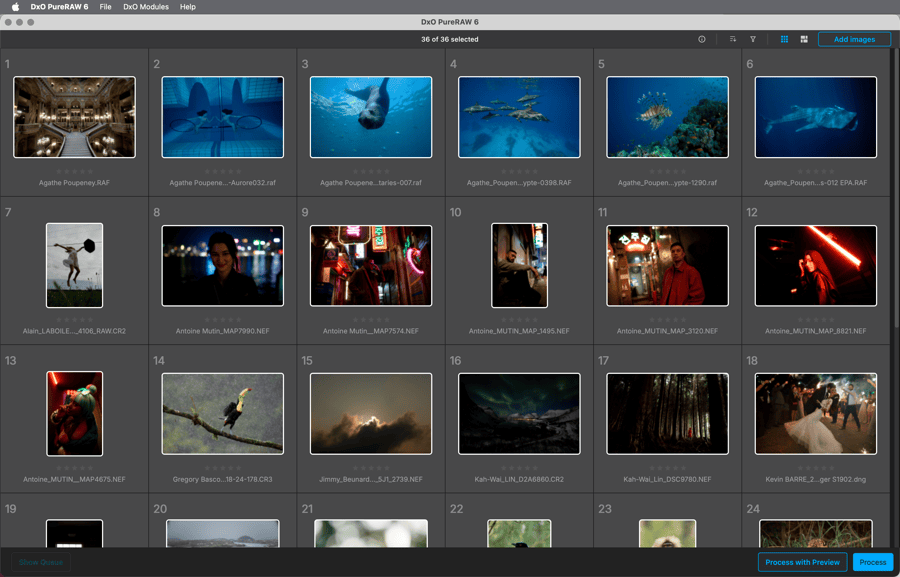
Task: Select the sea lion underwater thumbnail
Action: tap(371, 117)
